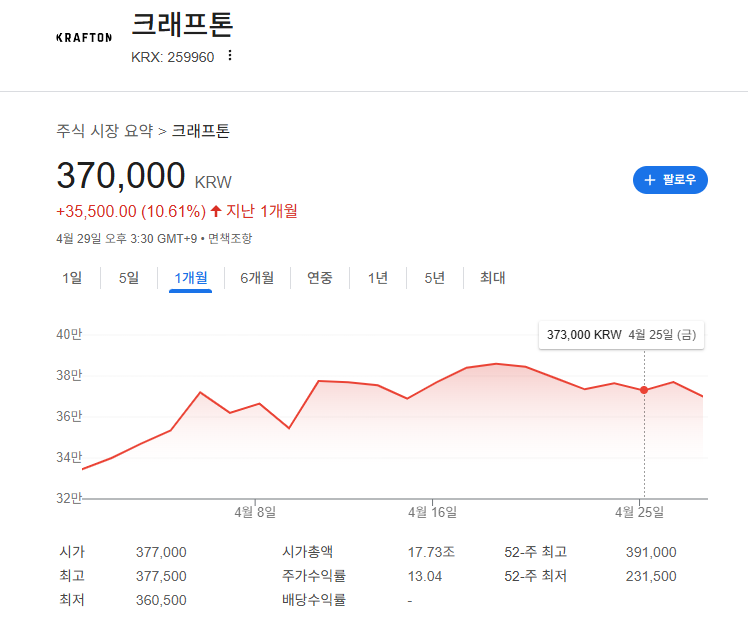
Task: Click the breadcrumb text 크래프톤
Action: pyautogui.click(x=200, y=131)
